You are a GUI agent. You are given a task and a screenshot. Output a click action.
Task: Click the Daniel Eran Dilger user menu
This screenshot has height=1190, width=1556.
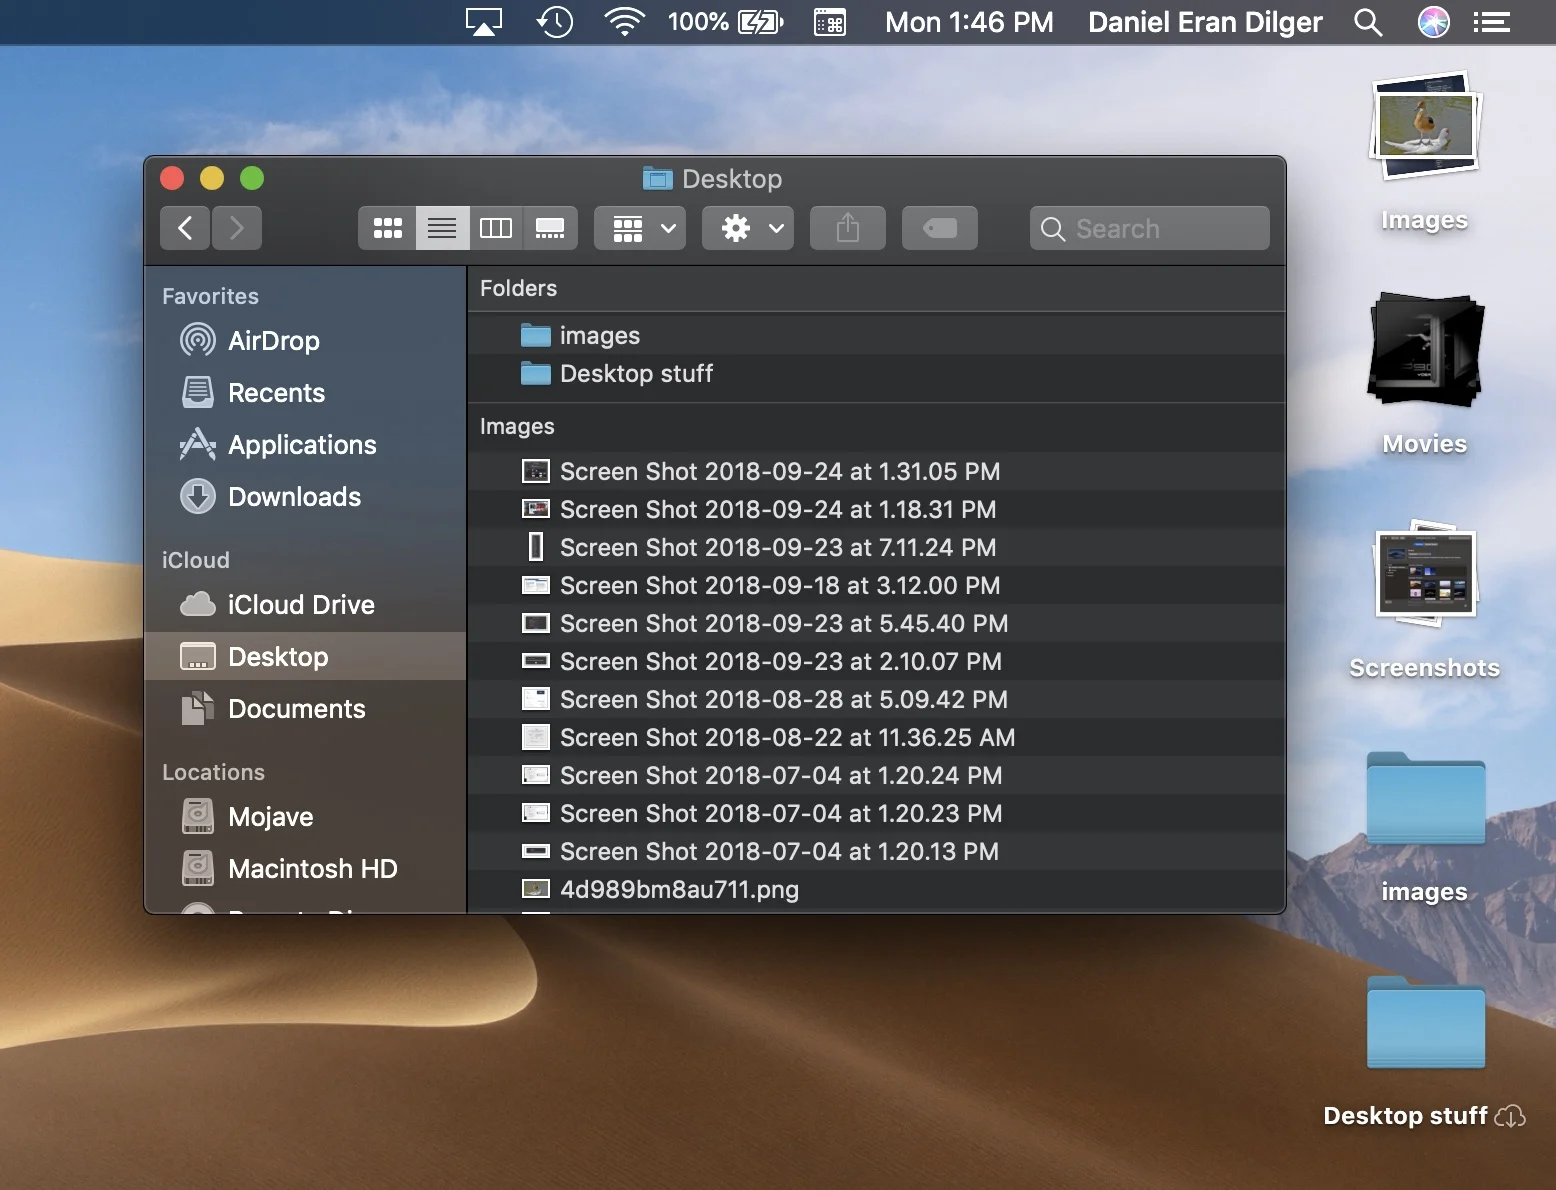tap(1205, 22)
